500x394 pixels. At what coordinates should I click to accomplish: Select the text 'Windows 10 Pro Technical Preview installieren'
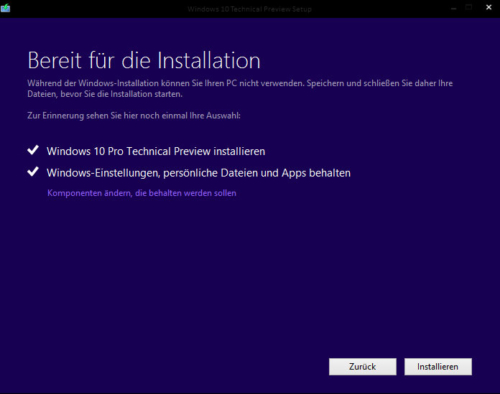click(x=156, y=151)
